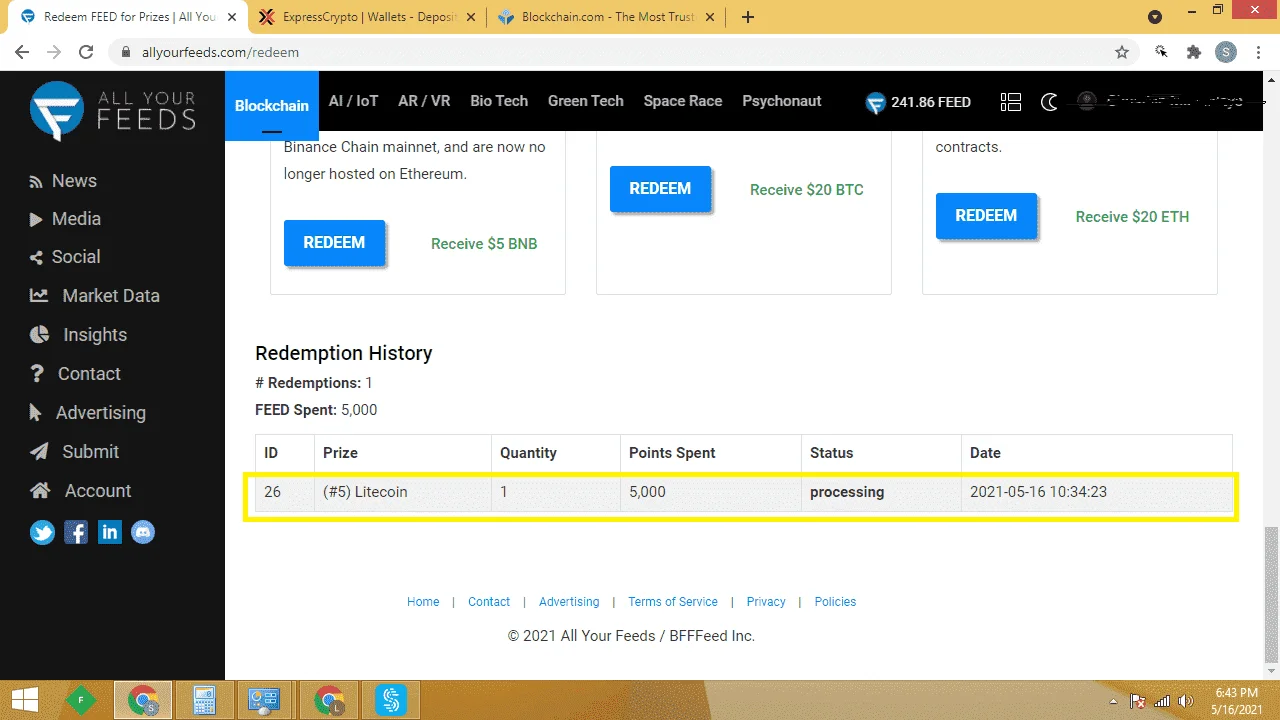The image size is (1280, 720).
Task: Open the Submit sidebar page
Action: pos(75,452)
